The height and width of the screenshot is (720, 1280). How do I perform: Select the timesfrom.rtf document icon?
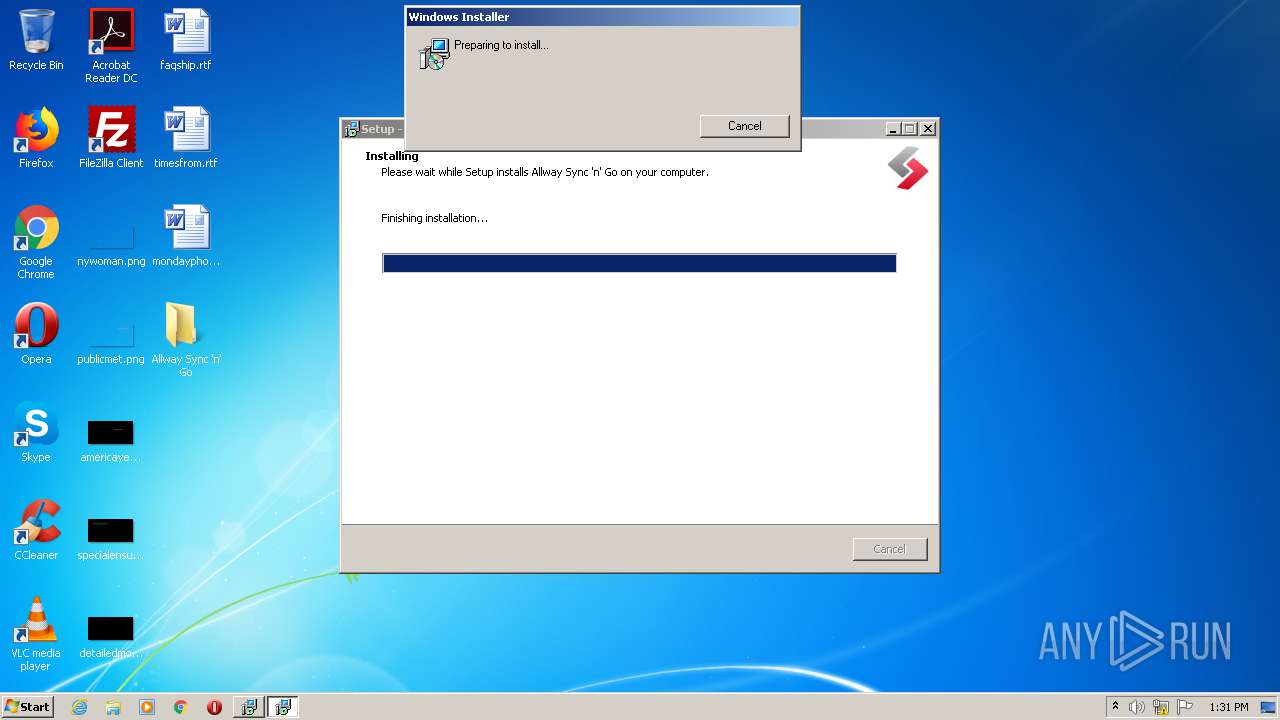(186, 138)
